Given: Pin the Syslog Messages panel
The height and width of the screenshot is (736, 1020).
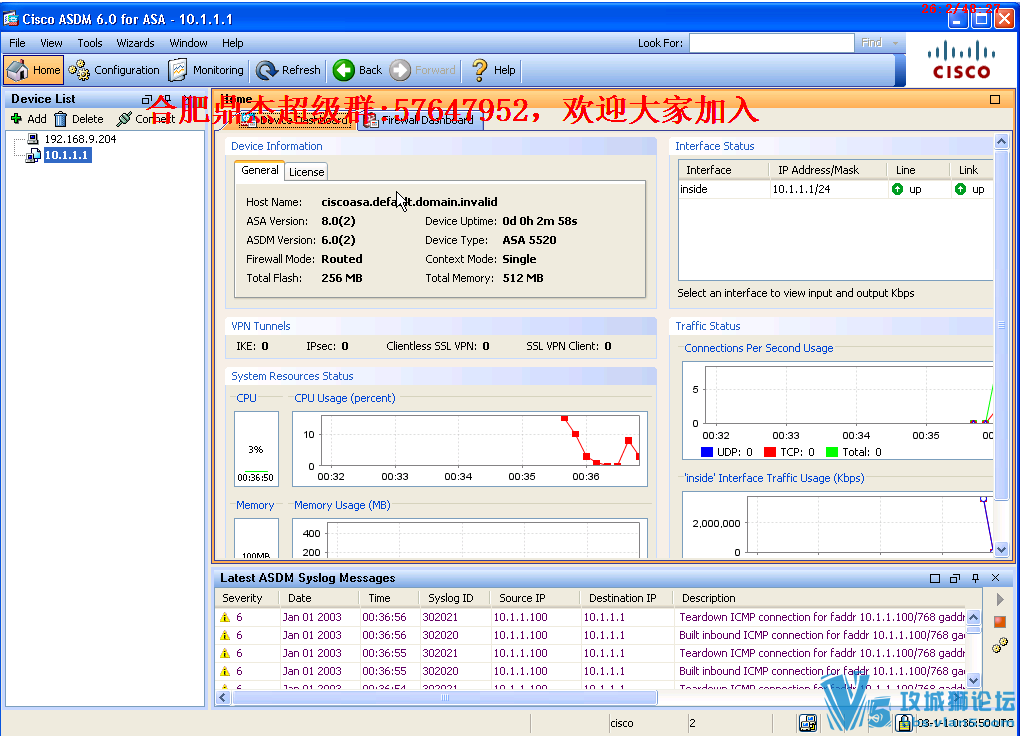Looking at the screenshot, I should click(x=975, y=578).
